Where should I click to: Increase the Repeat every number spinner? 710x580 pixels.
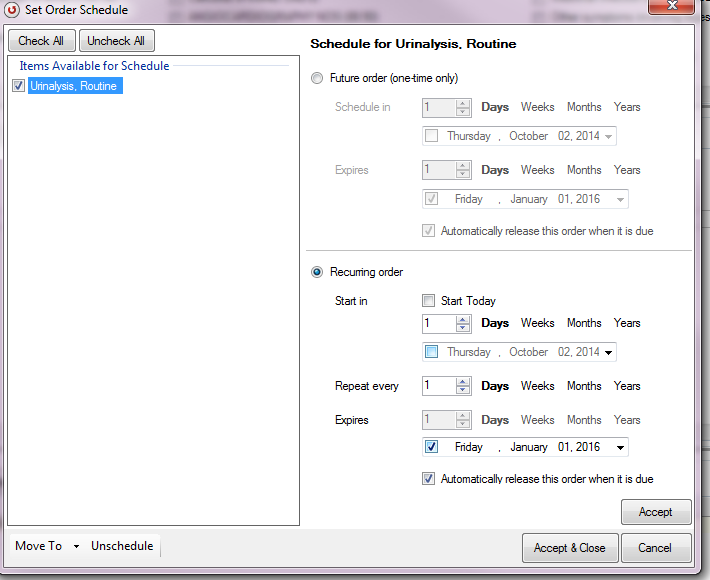coord(462,382)
